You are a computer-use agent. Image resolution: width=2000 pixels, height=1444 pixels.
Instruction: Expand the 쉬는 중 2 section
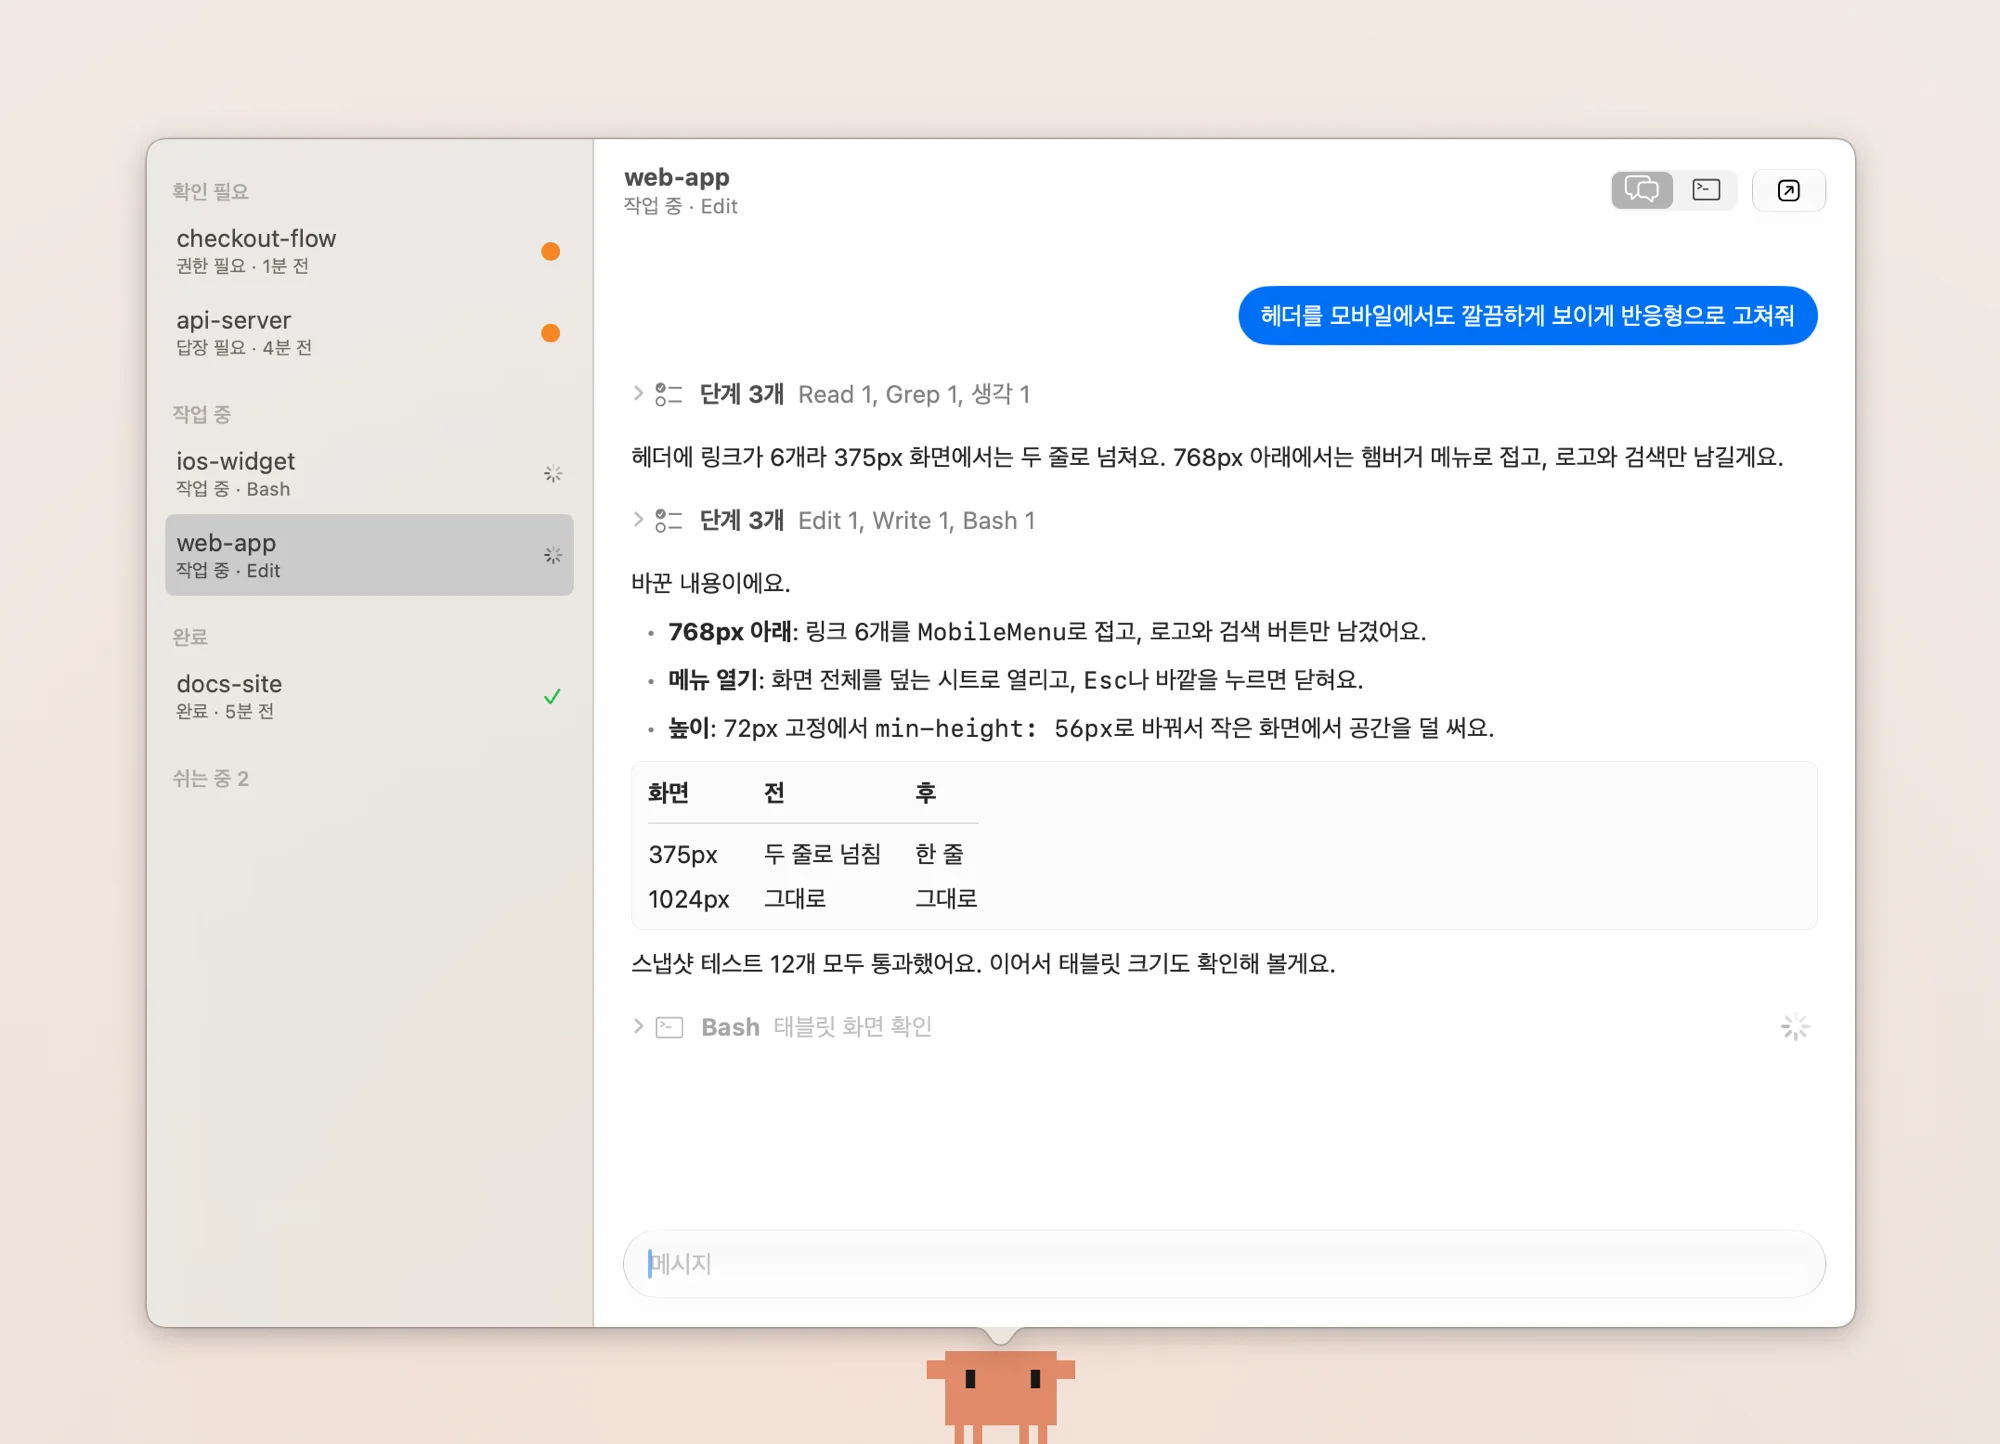click(x=210, y=778)
